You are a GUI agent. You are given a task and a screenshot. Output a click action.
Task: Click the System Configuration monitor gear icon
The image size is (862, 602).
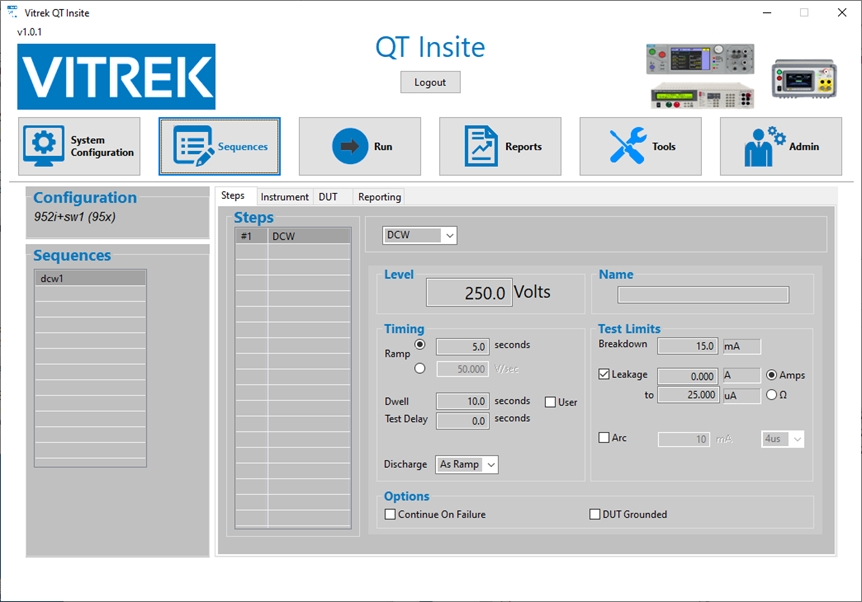(44, 147)
